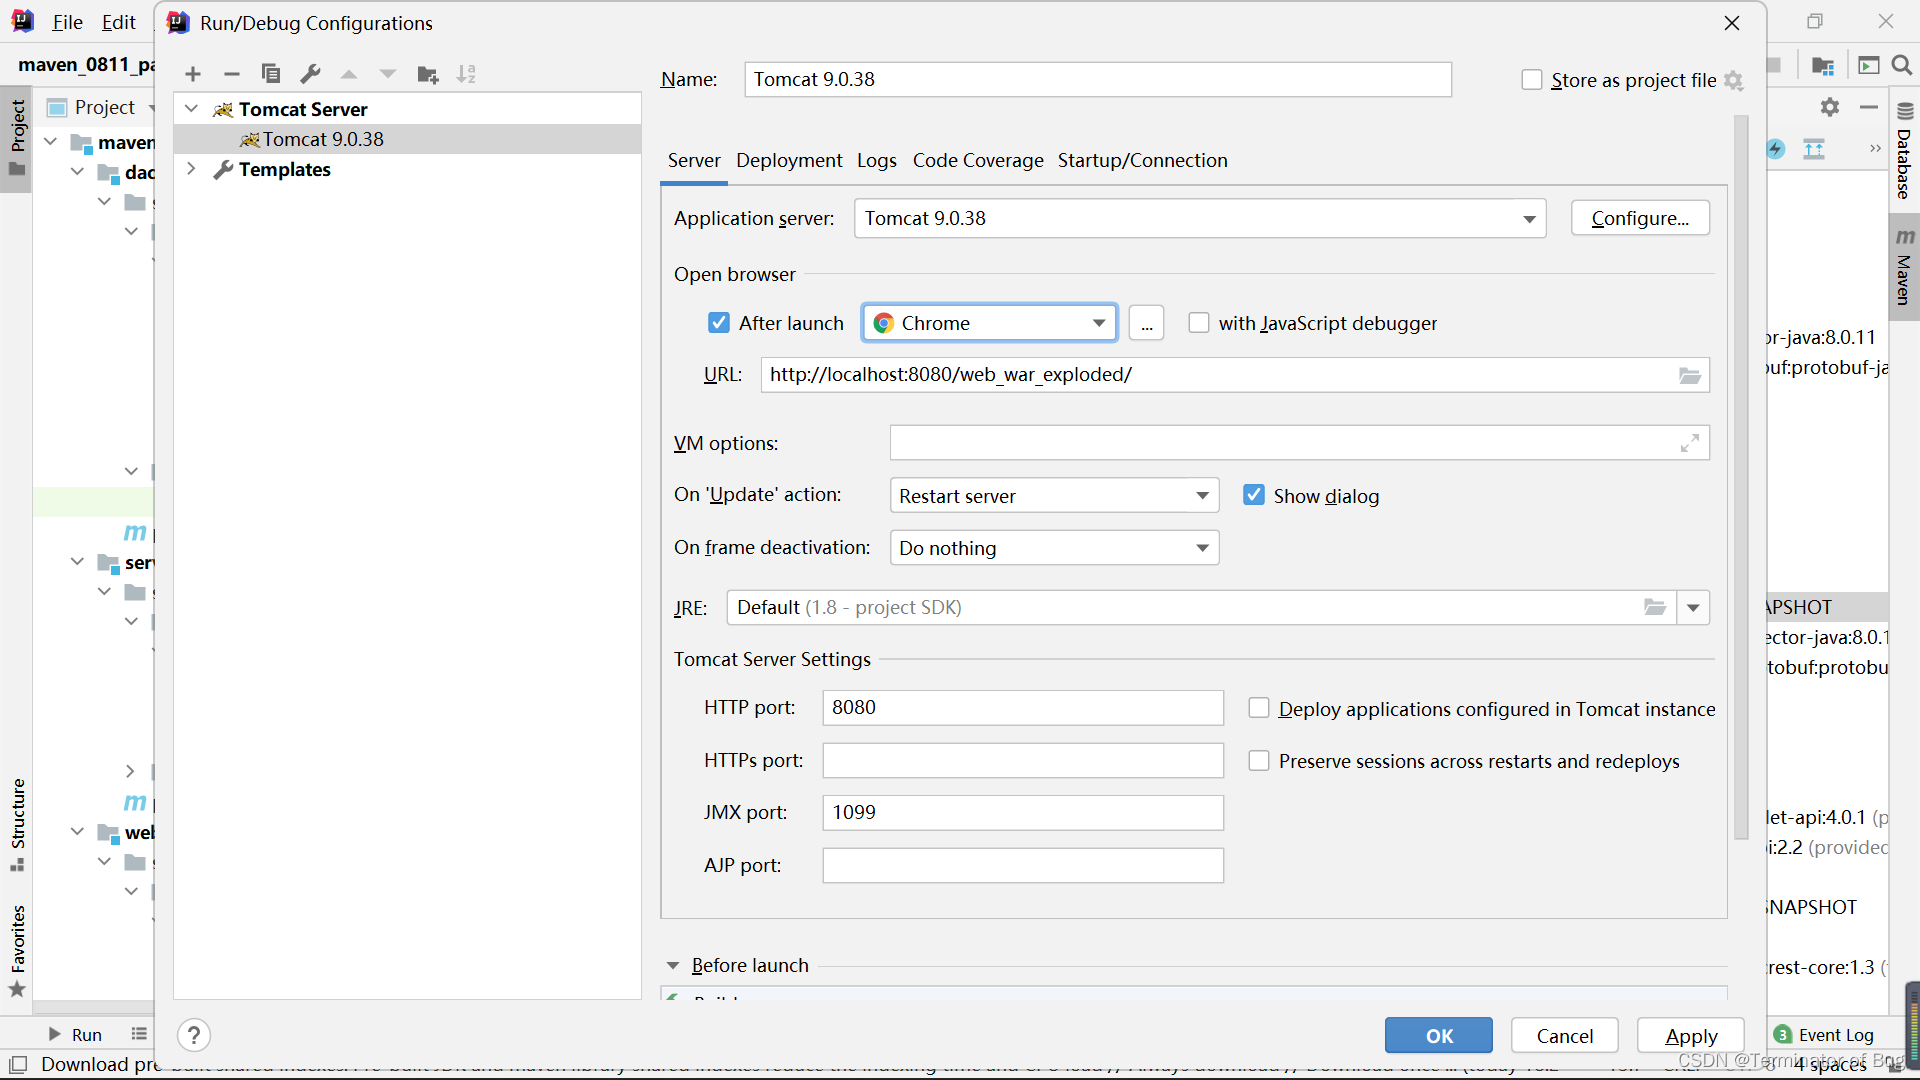Expand VM options field icon

(x=1690, y=443)
